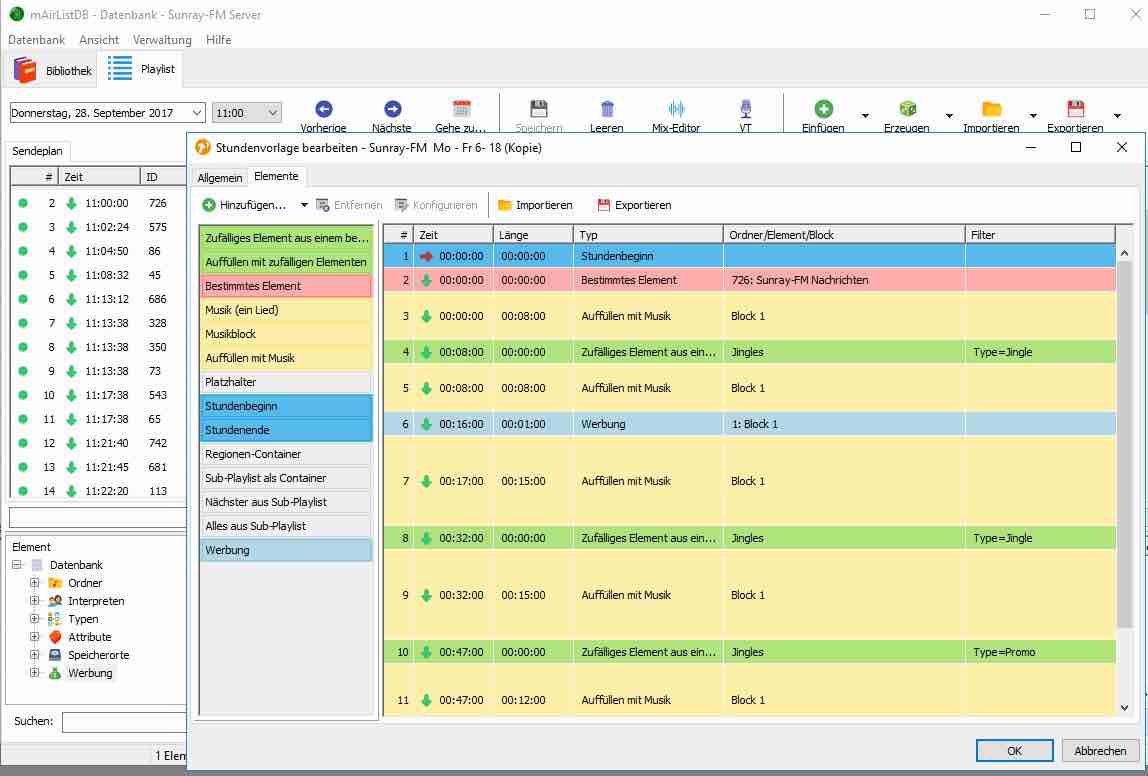
Task: Click the Leeren trash icon
Action: [607, 109]
